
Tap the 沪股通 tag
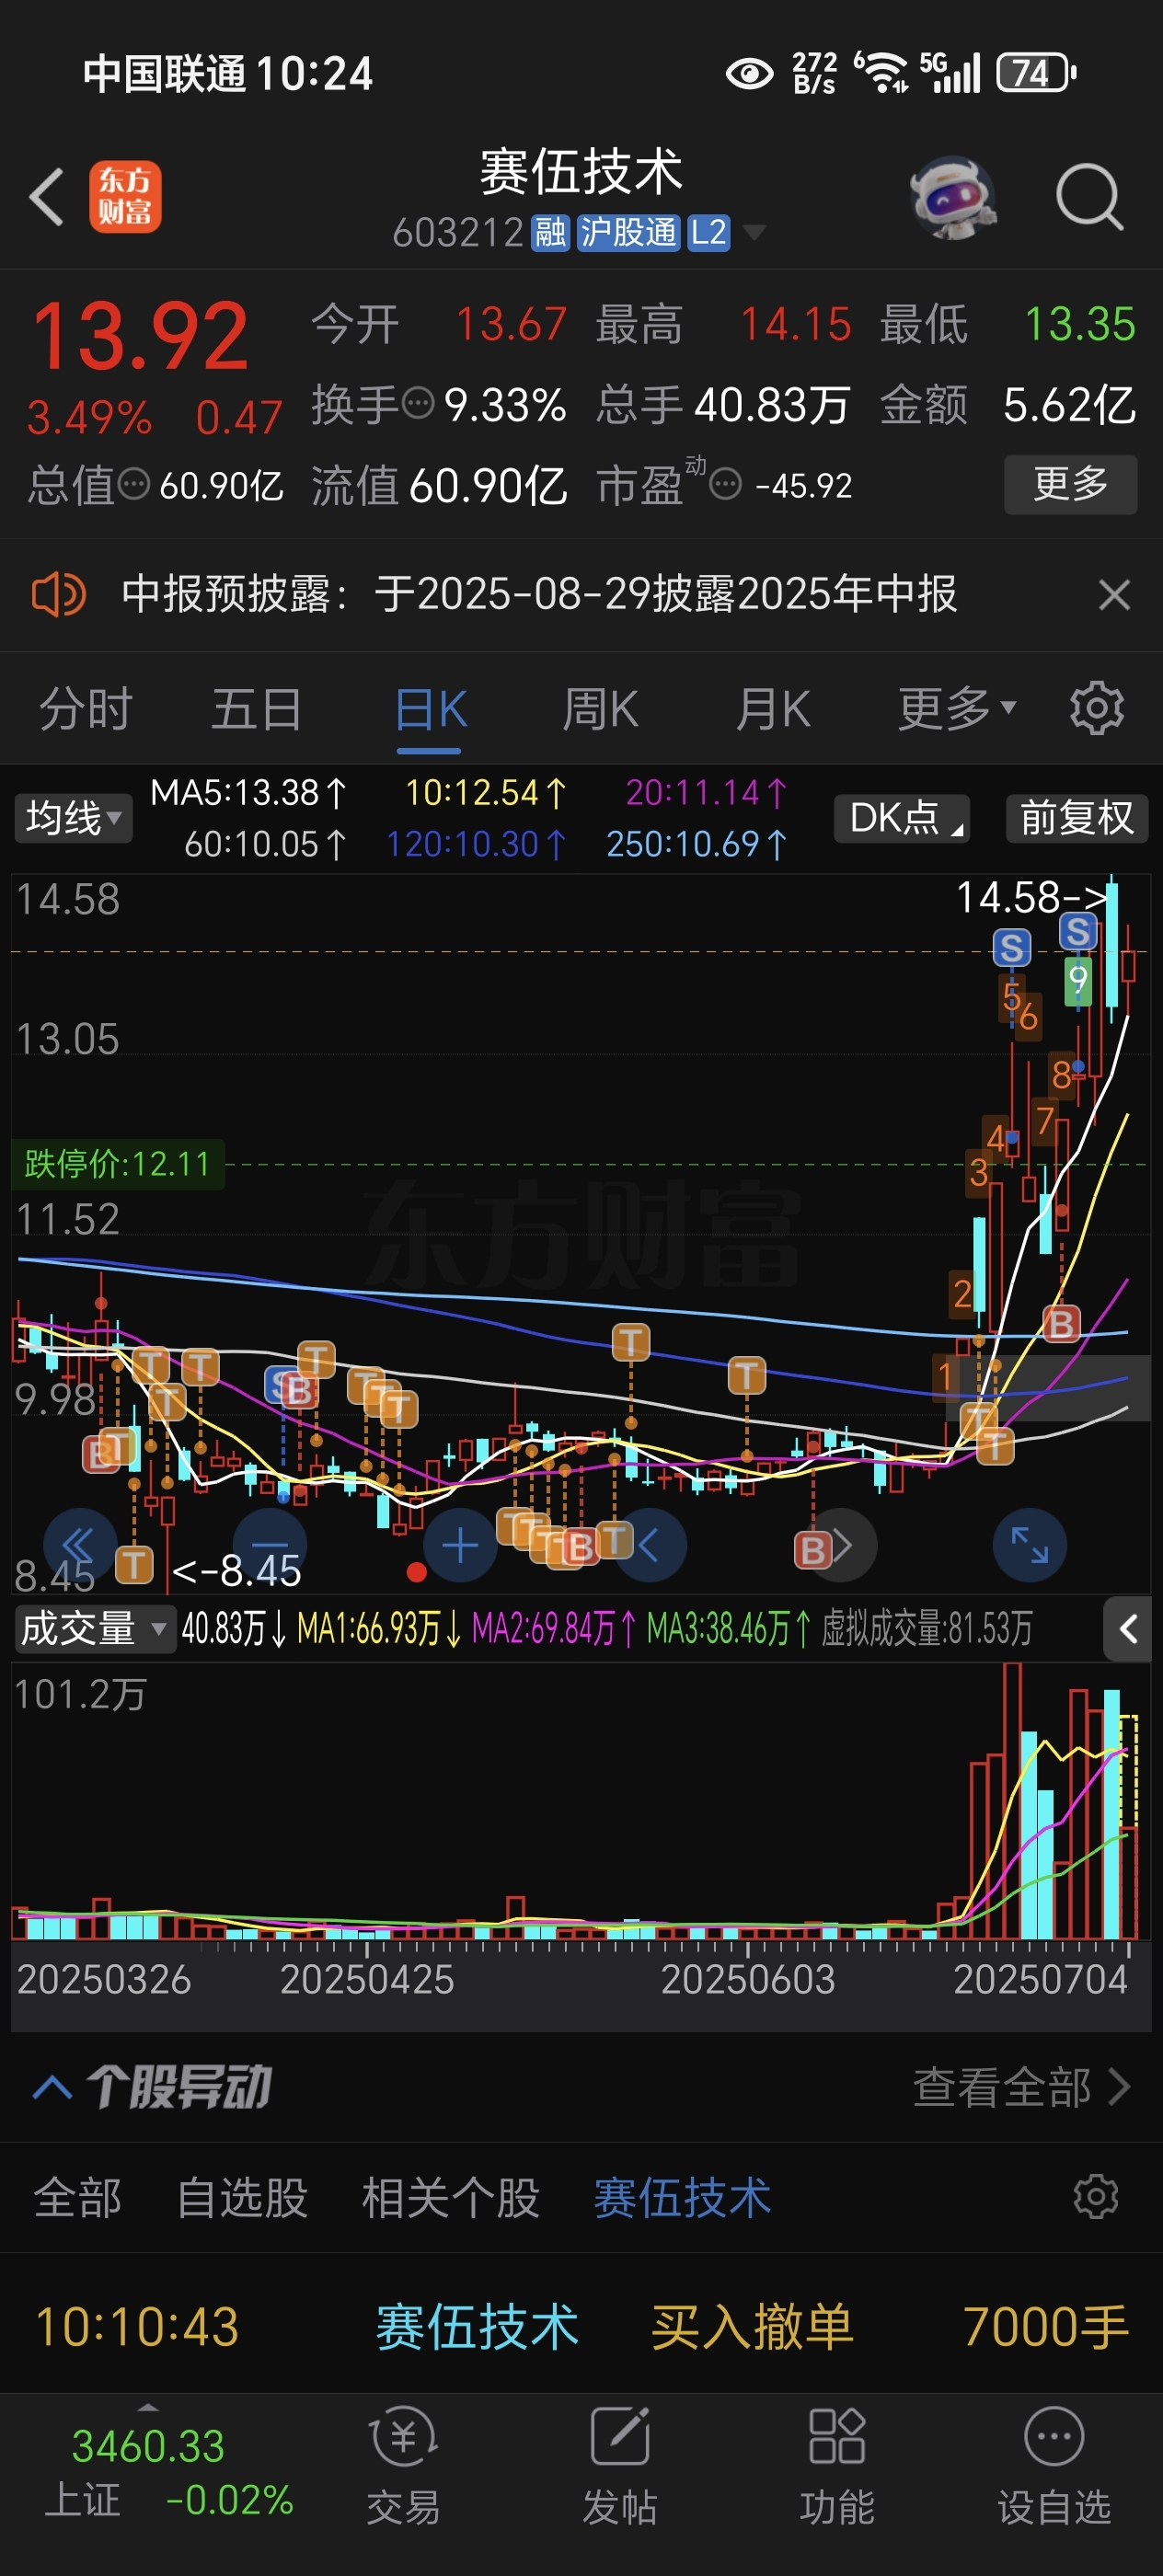[628, 233]
